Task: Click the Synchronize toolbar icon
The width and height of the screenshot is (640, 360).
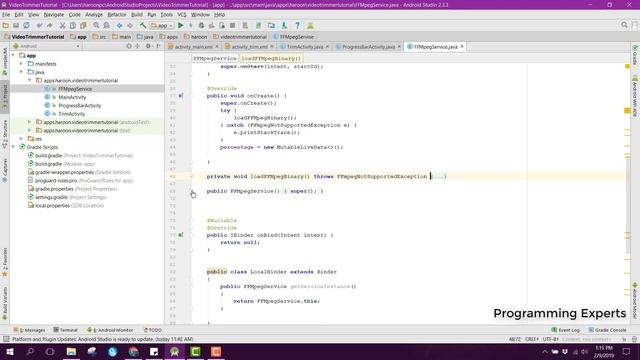Action: coord(26,25)
